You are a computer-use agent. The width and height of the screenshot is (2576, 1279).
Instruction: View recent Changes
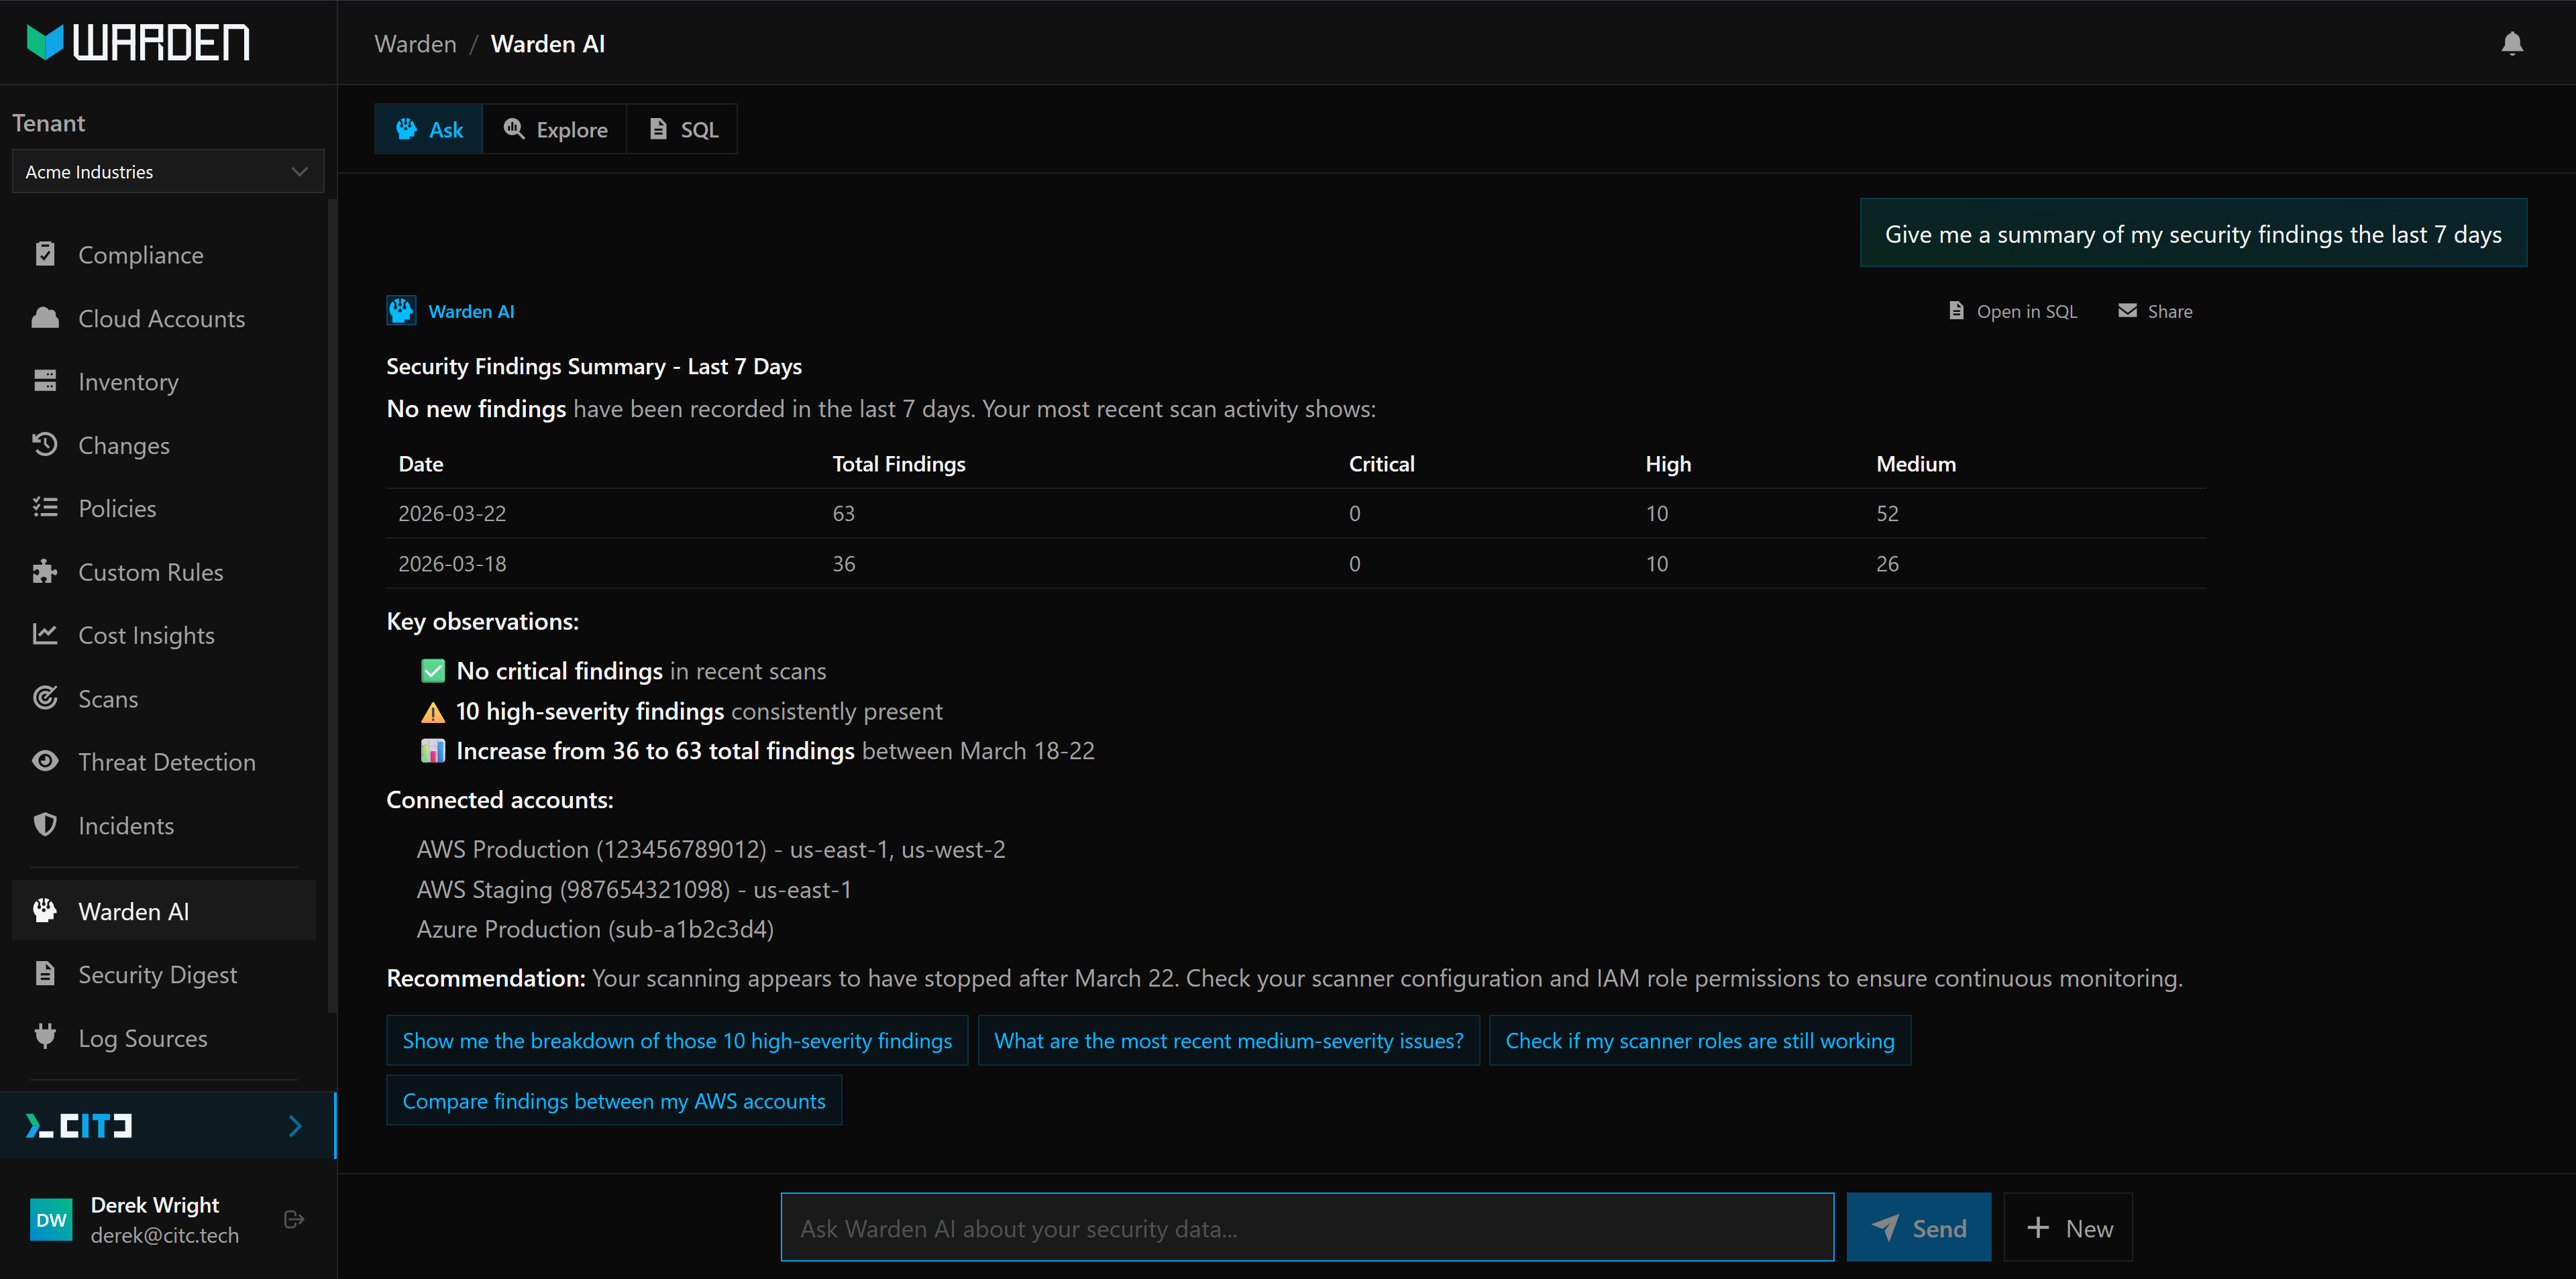[x=124, y=445]
